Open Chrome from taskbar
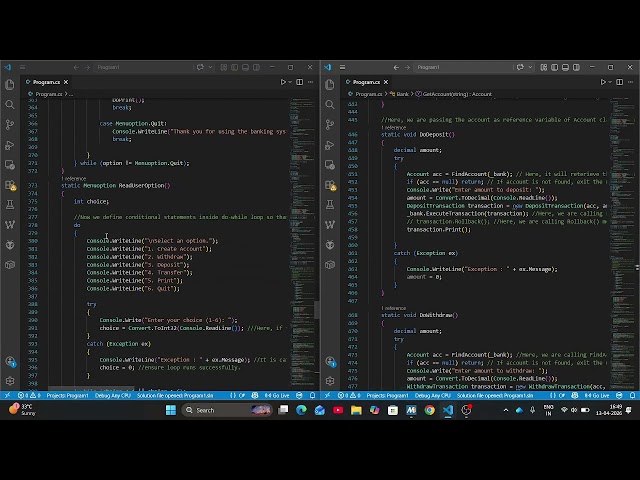Screen dimensions: 640x480 (x=429, y=410)
